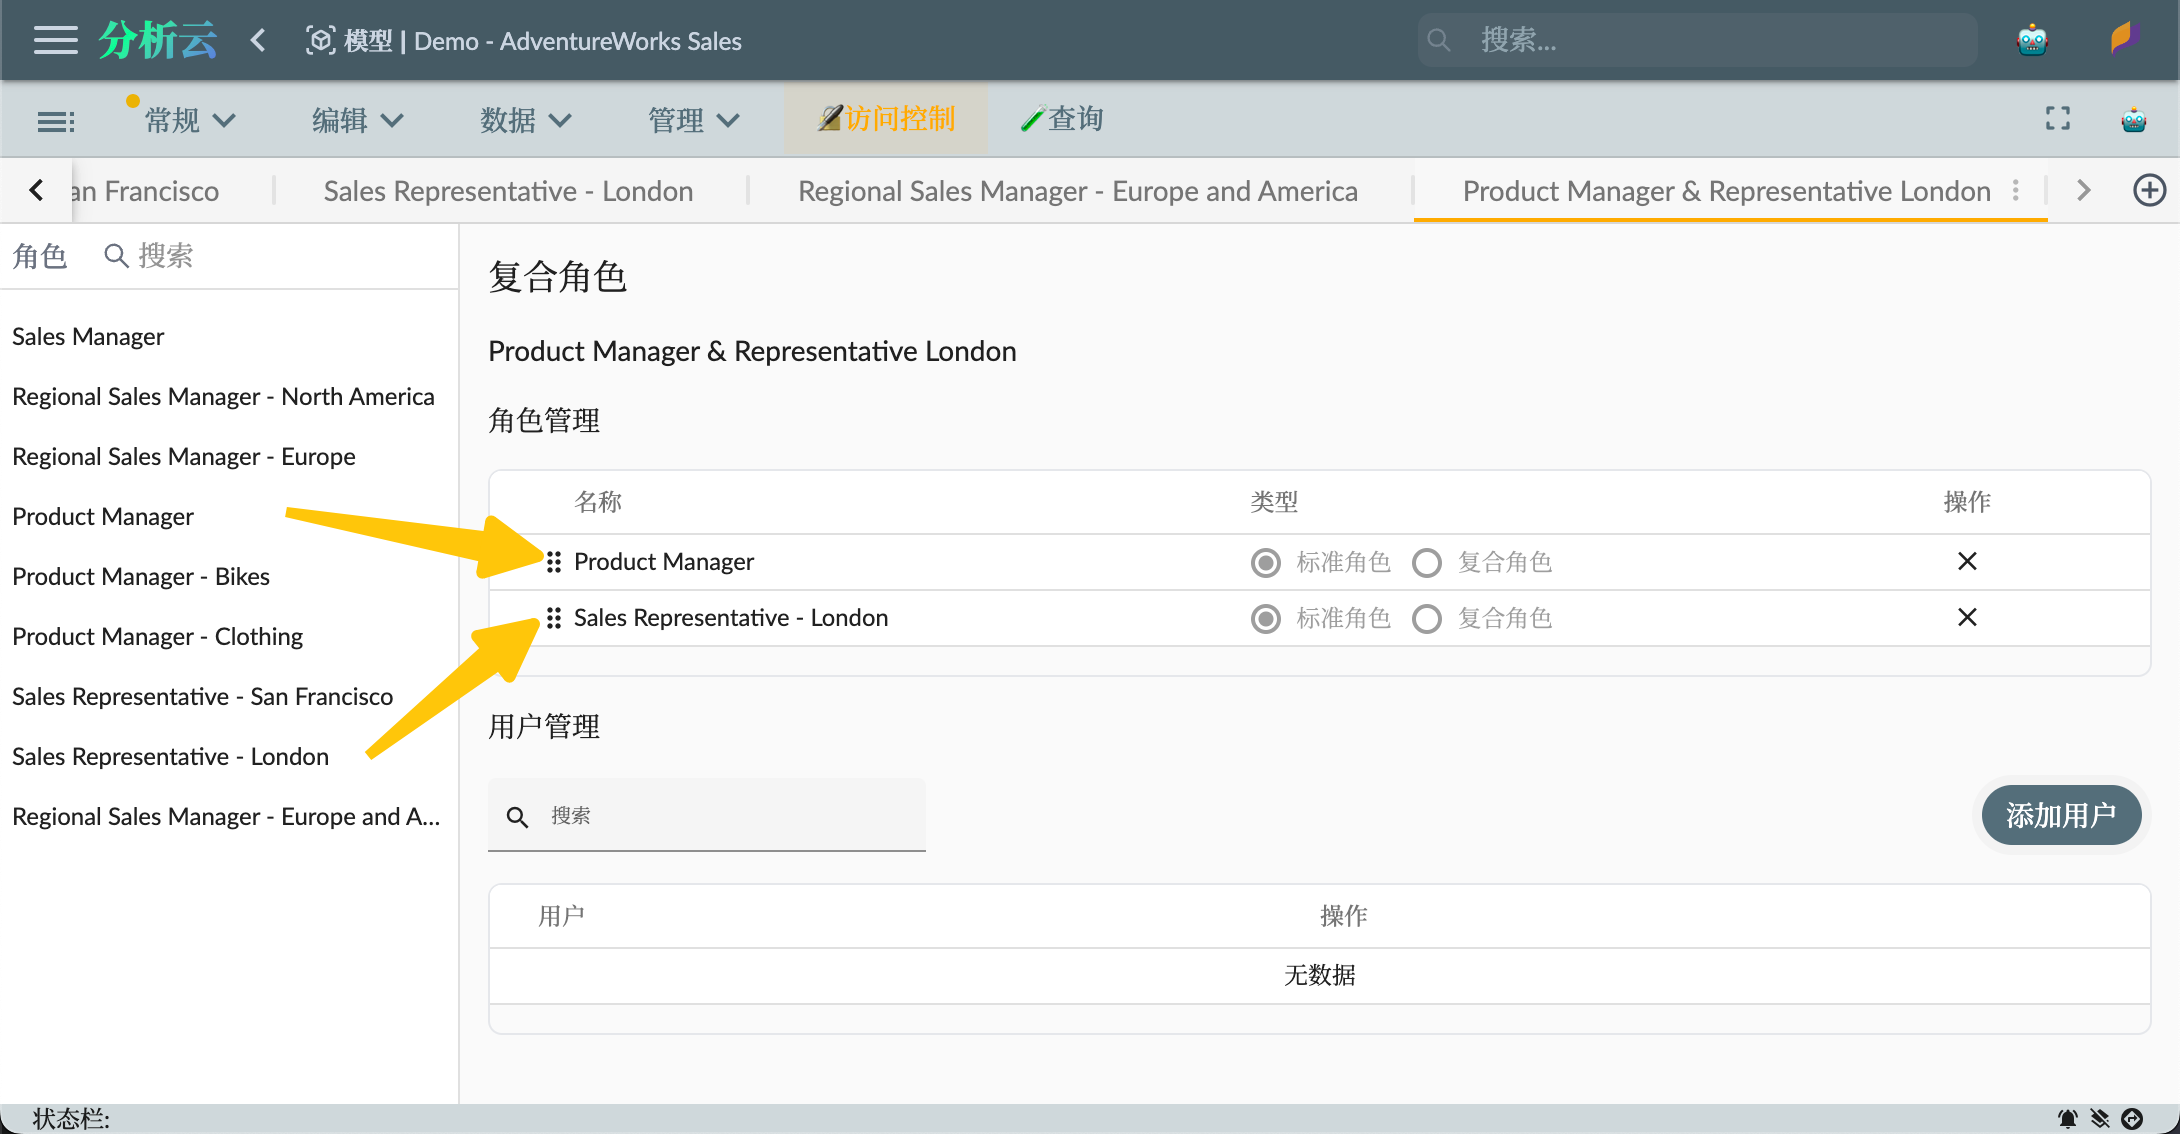This screenshot has width=2180, height=1134.
Task: Open the 查询 menu item
Action: click(1062, 119)
